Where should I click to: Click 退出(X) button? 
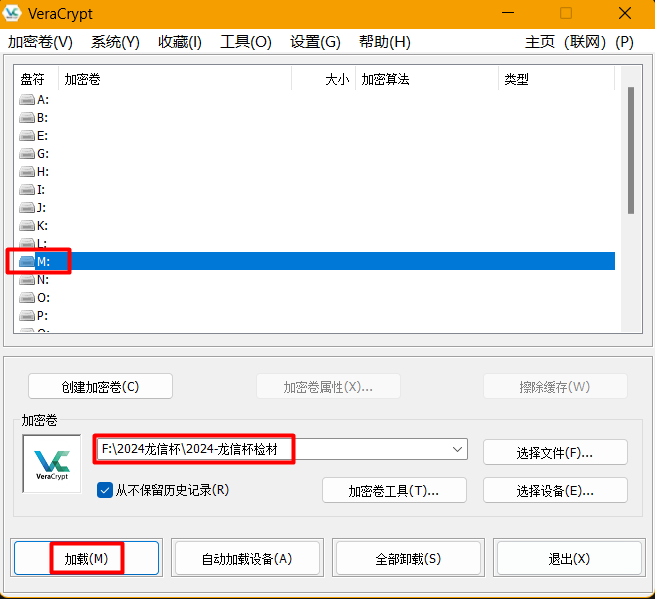(x=569, y=558)
